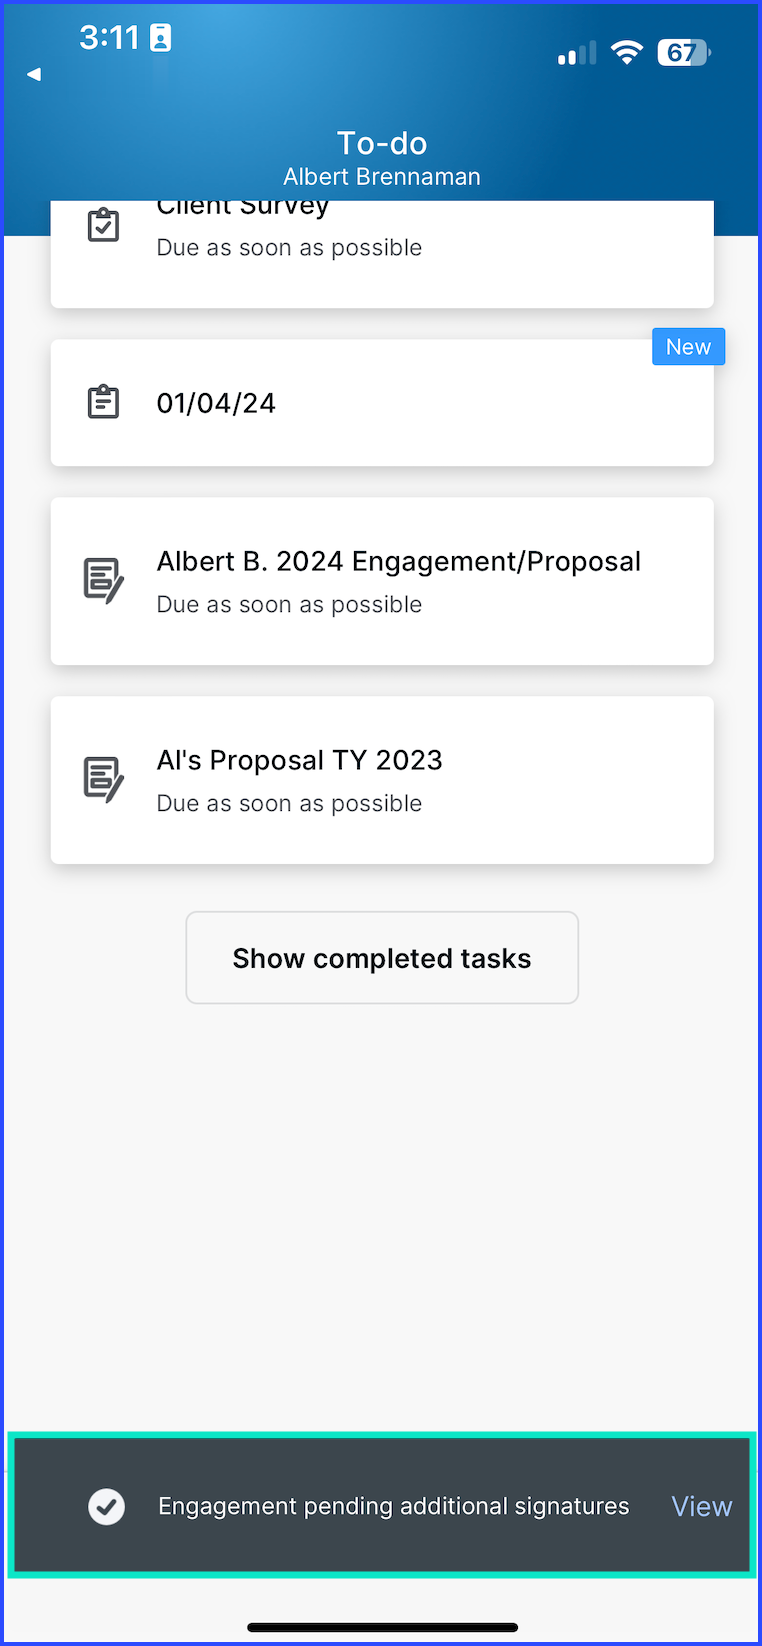Tap the To-do header title
This screenshot has width=762, height=1646.
pos(382,143)
